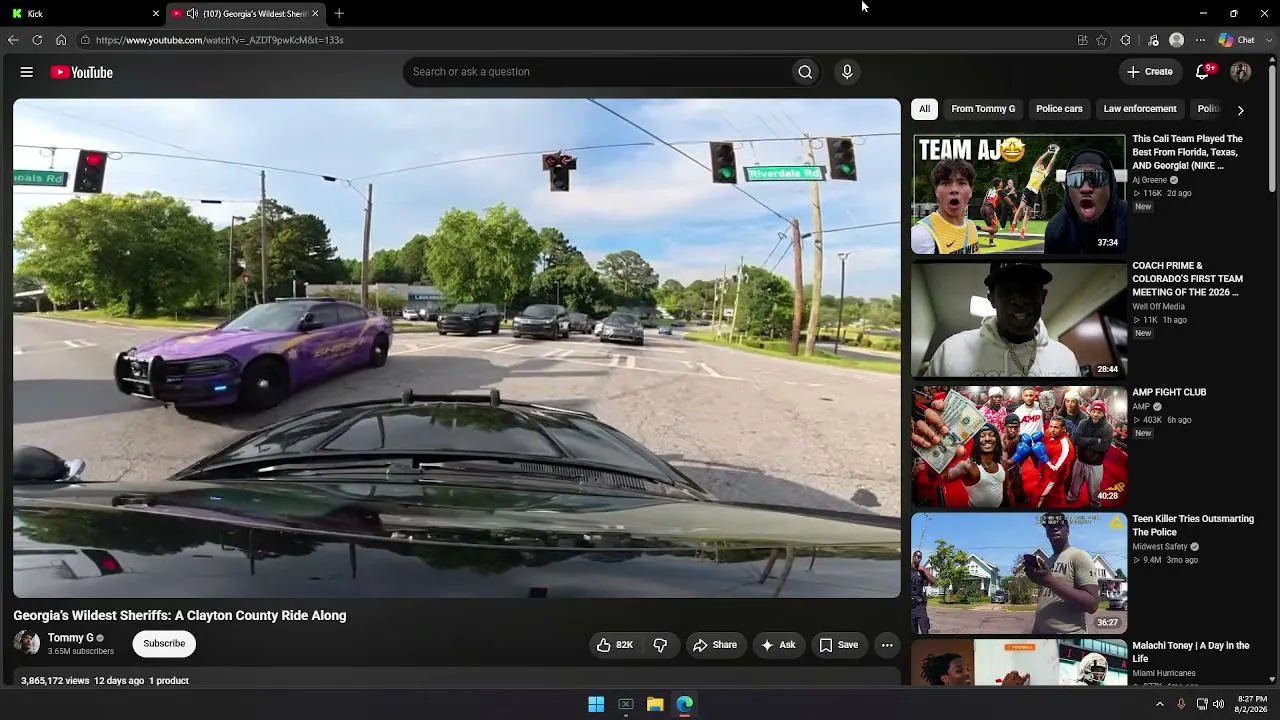Open a new browser tab
This screenshot has width=1280, height=720.
pyautogui.click(x=339, y=13)
